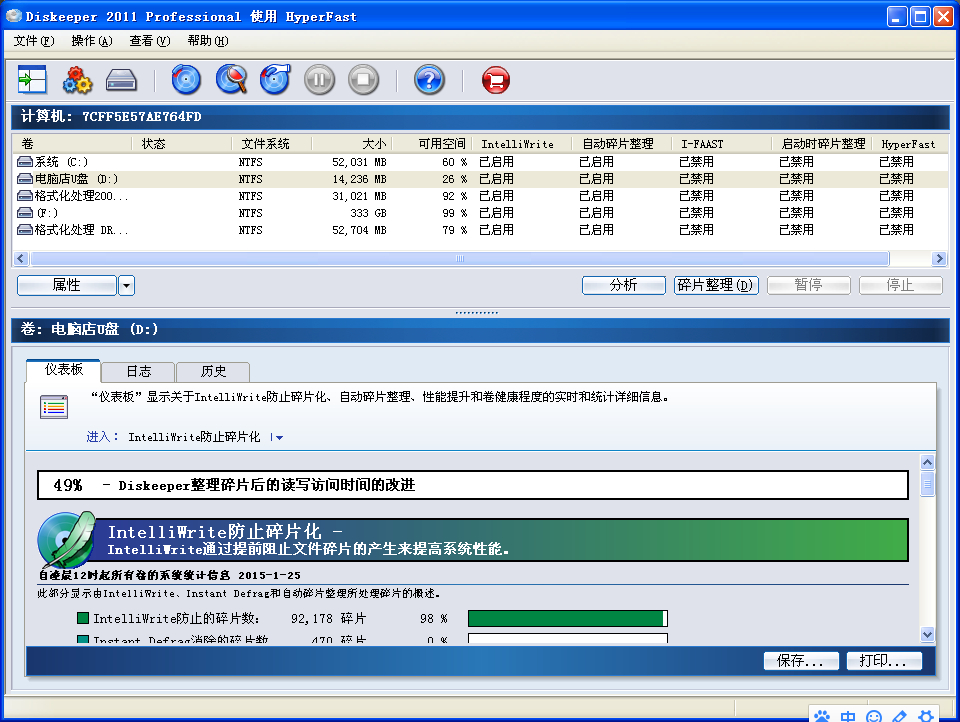960x722 pixels.
Task: Click the analyze magnifier toolbar icon
Action: [x=231, y=80]
